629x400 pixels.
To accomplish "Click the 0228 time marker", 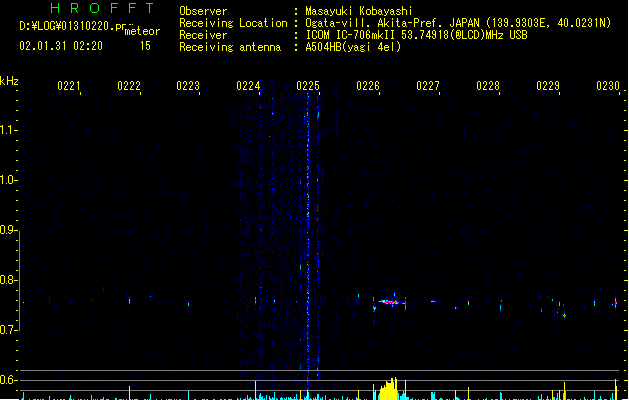I will point(488,86).
